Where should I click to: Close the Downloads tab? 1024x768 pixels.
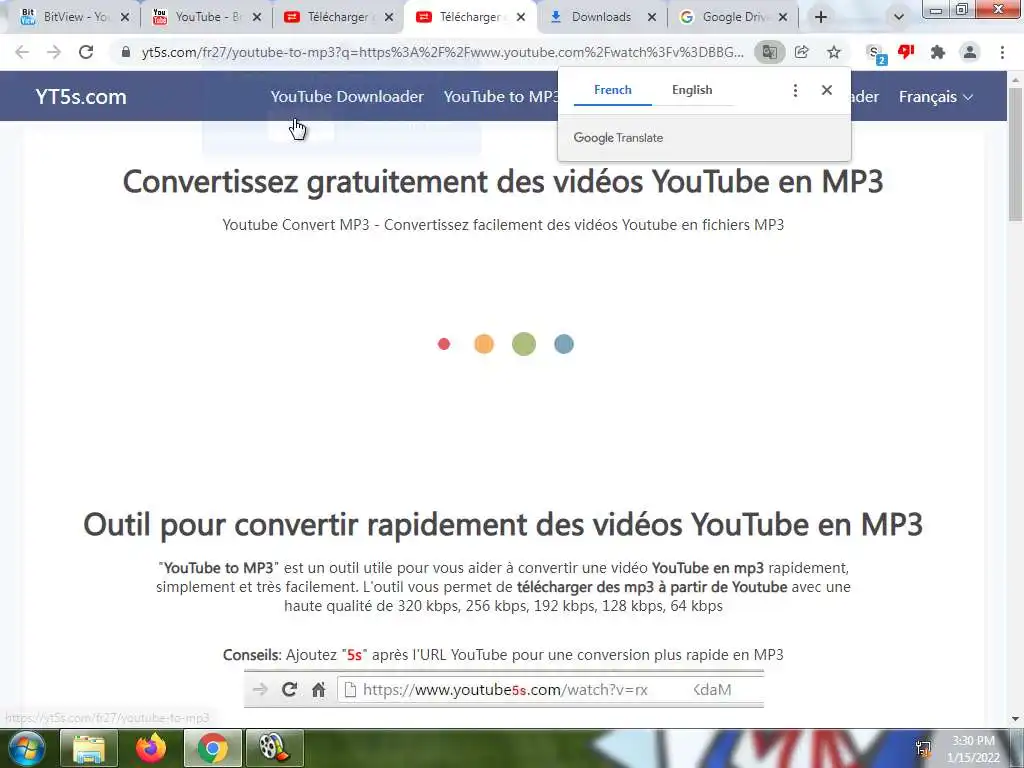tap(652, 17)
